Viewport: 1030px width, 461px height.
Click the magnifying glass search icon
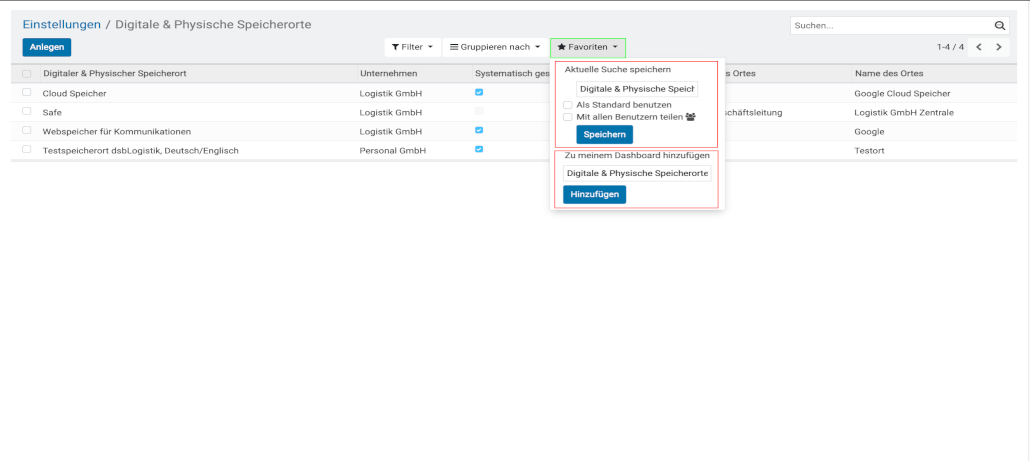999,26
